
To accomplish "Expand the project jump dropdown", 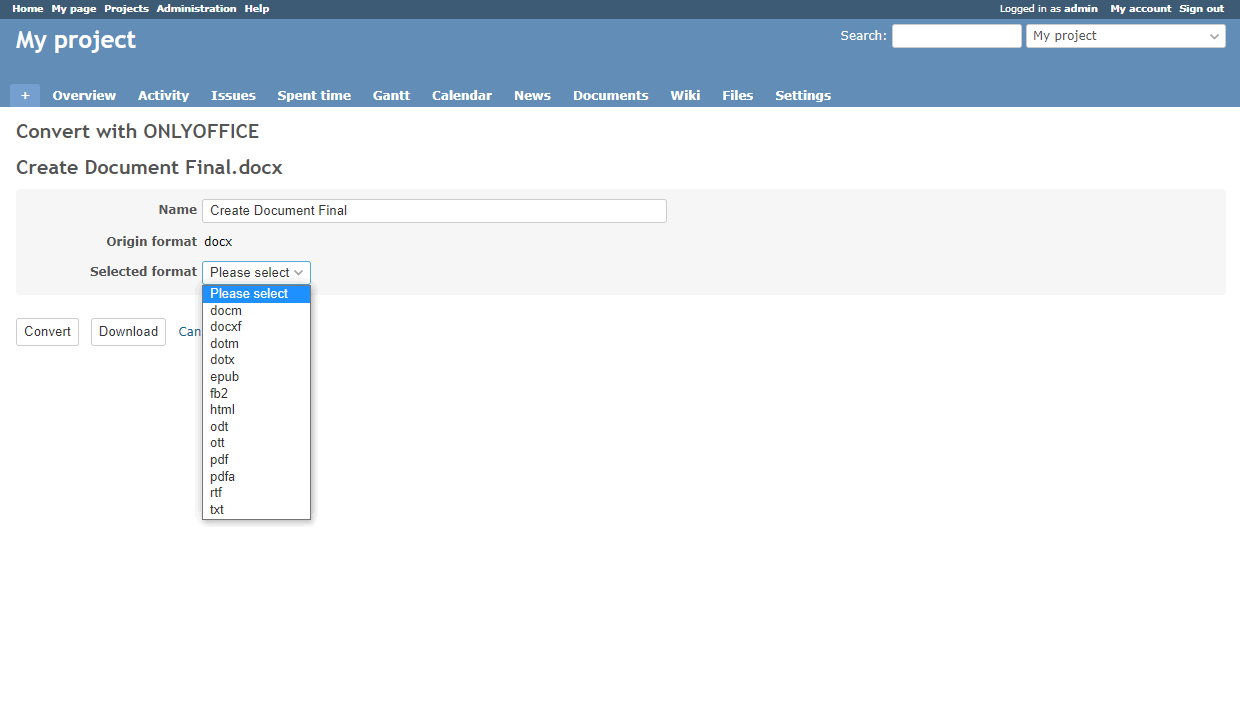I will (x=1126, y=36).
